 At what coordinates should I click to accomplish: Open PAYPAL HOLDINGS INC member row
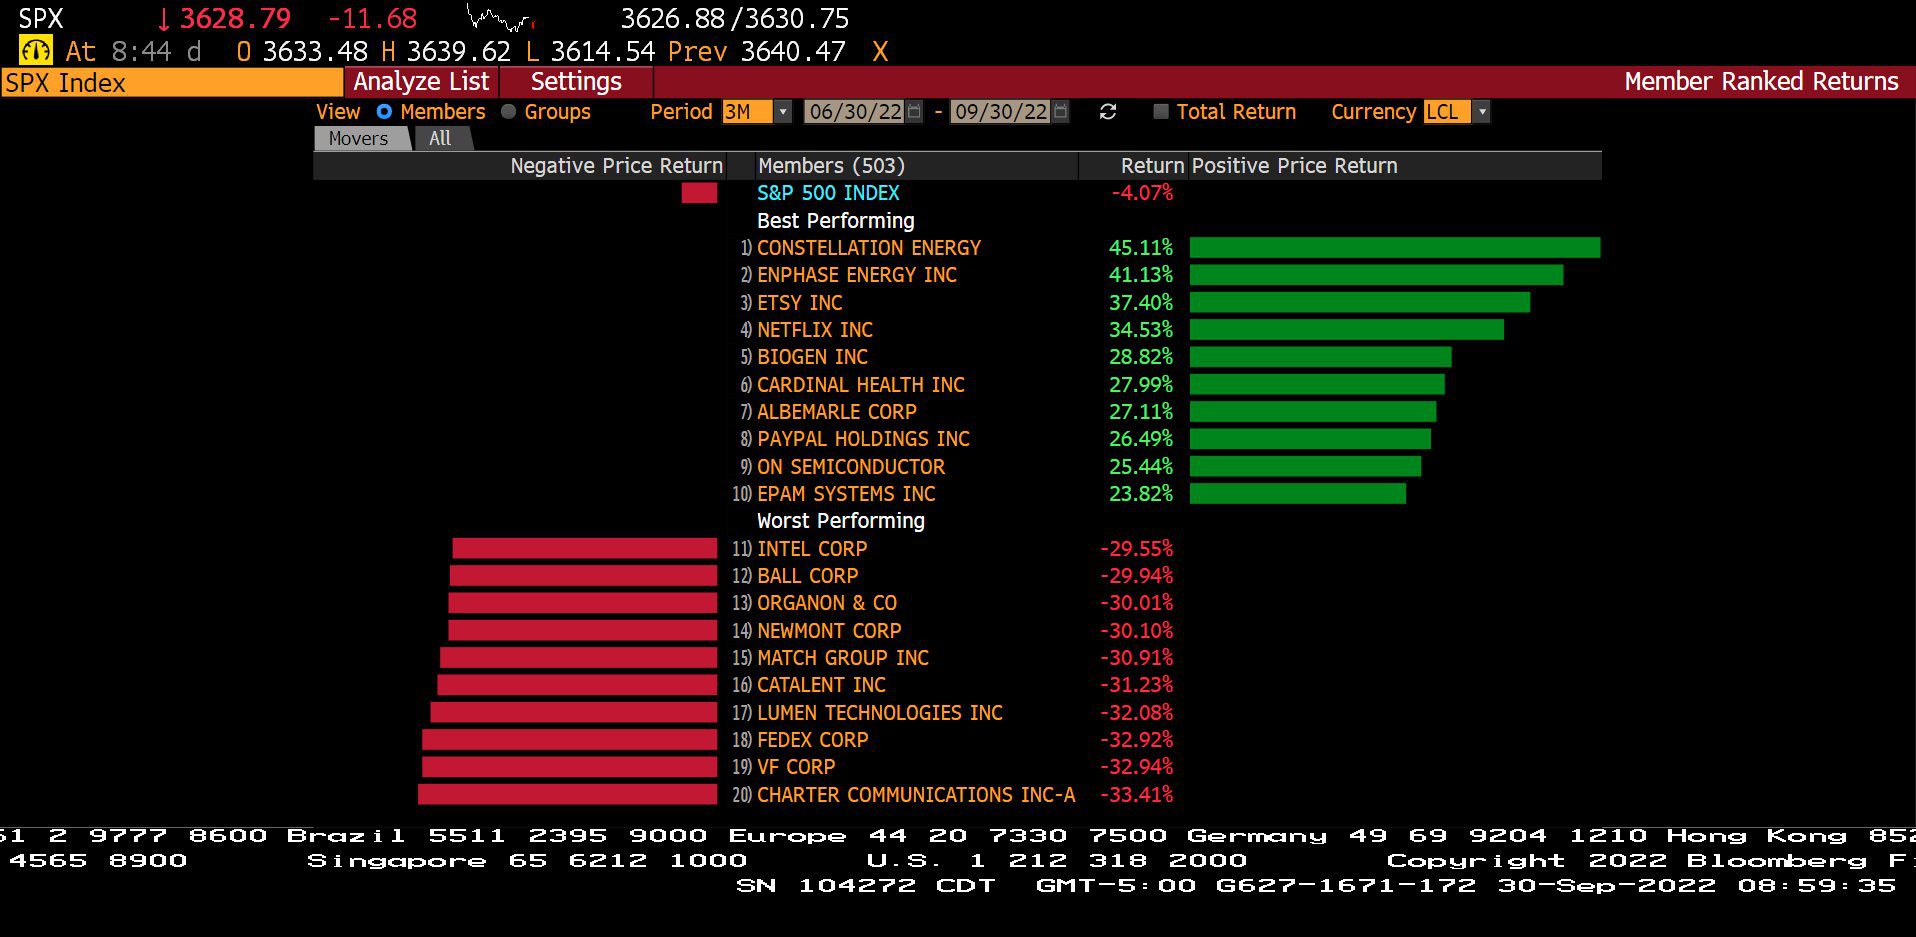click(863, 439)
